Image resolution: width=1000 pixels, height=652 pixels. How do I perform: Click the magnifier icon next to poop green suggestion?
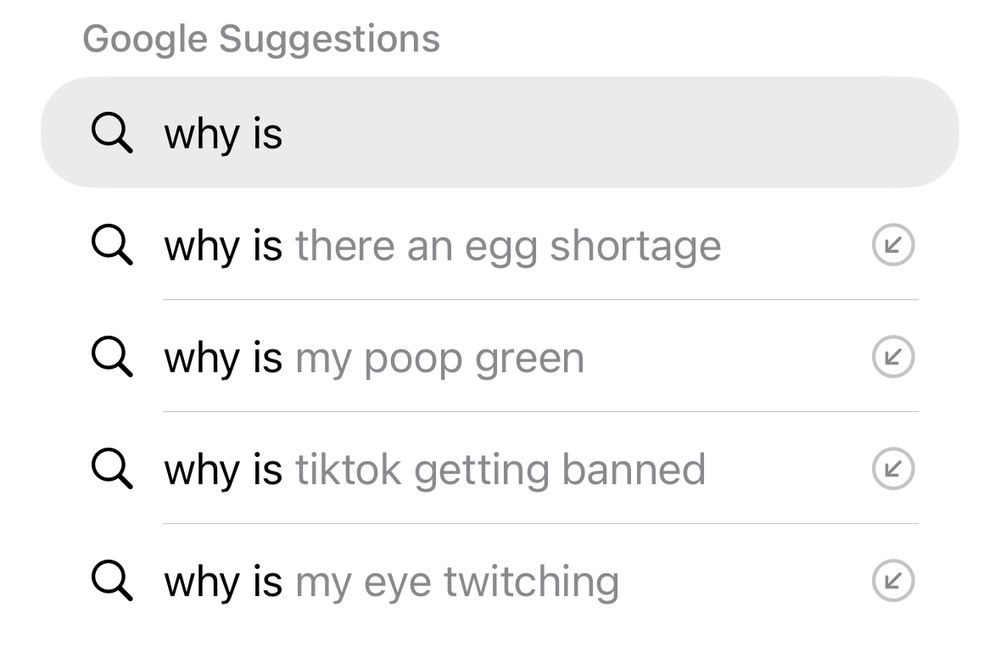point(112,357)
